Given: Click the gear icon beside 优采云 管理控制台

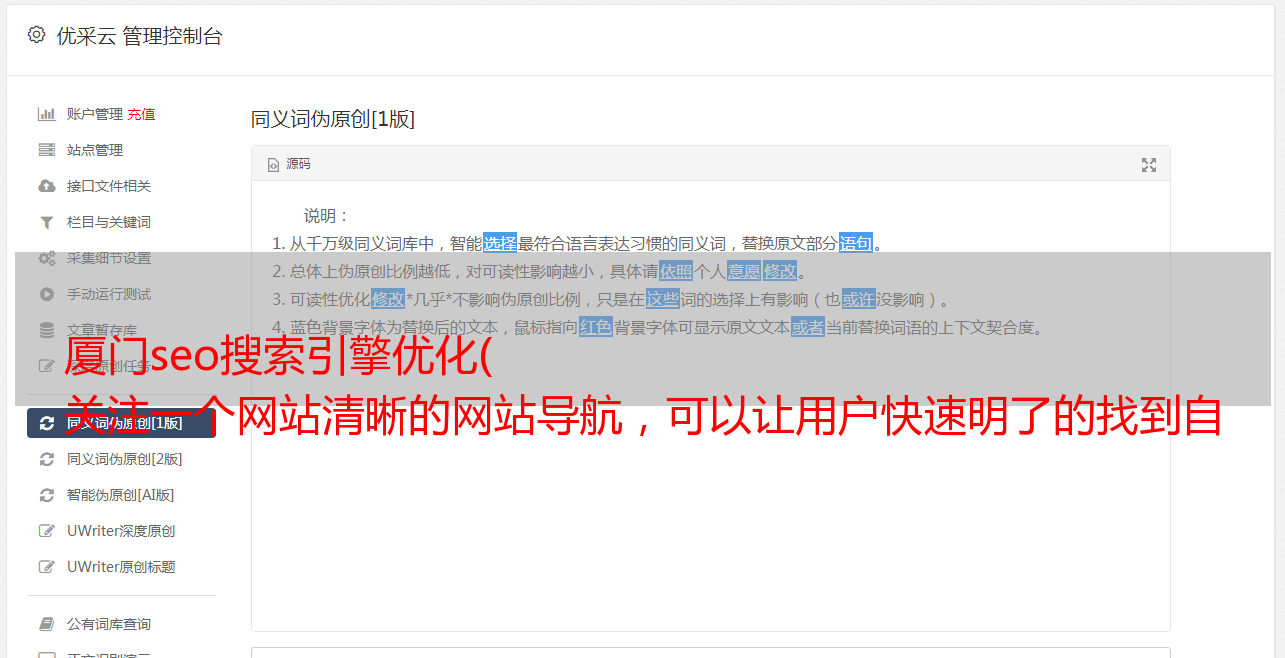Looking at the screenshot, I should 37,35.
